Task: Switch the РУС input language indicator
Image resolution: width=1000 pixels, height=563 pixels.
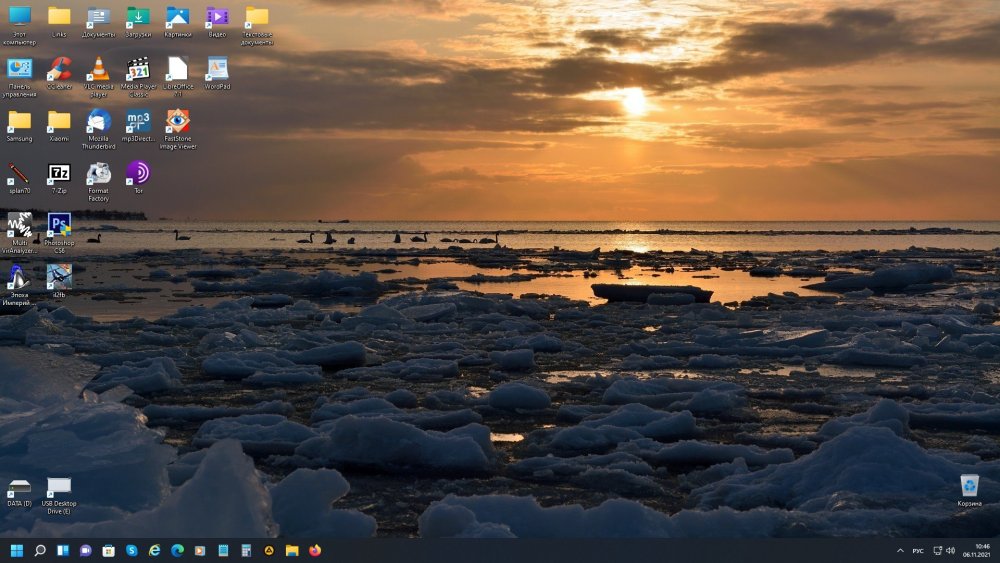Action: coord(918,551)
